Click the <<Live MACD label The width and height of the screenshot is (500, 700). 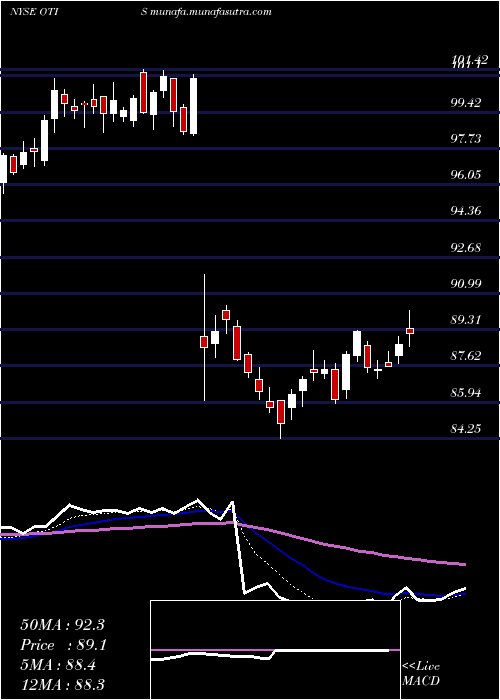coord(421,674)
